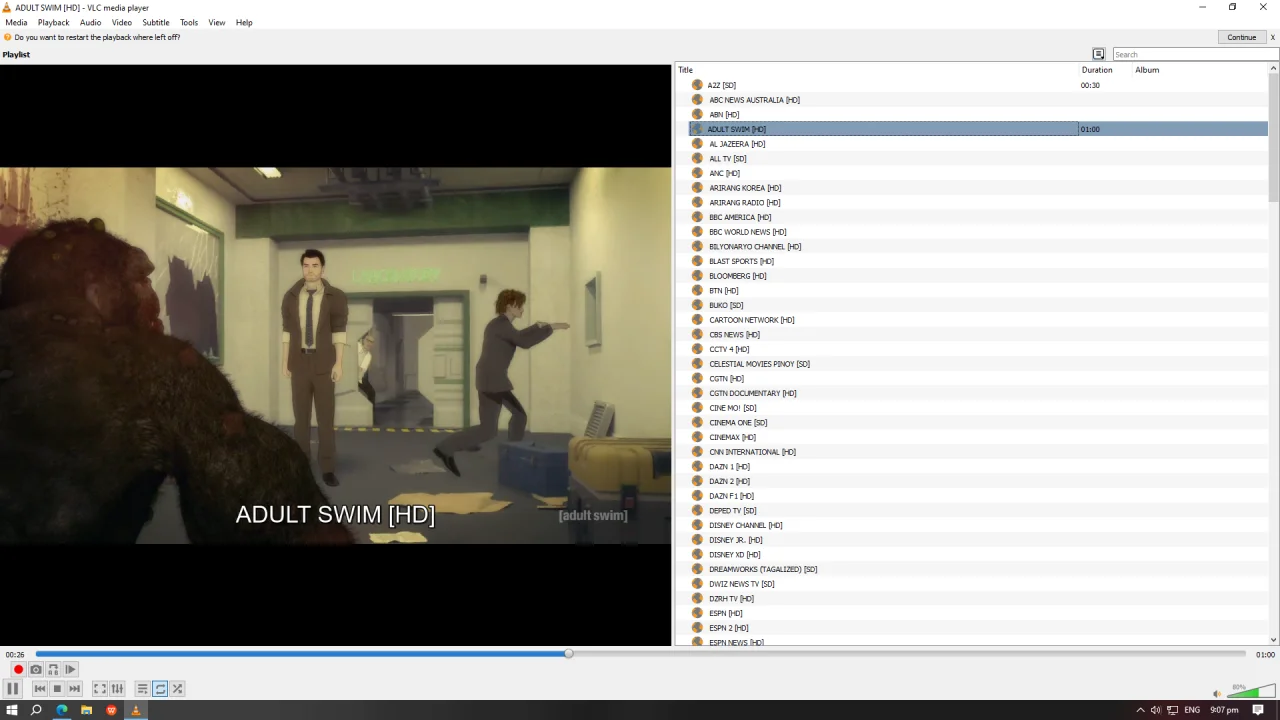Mute audio via speaker icon
This screenshot has height=720, width=1280.
1217,693
